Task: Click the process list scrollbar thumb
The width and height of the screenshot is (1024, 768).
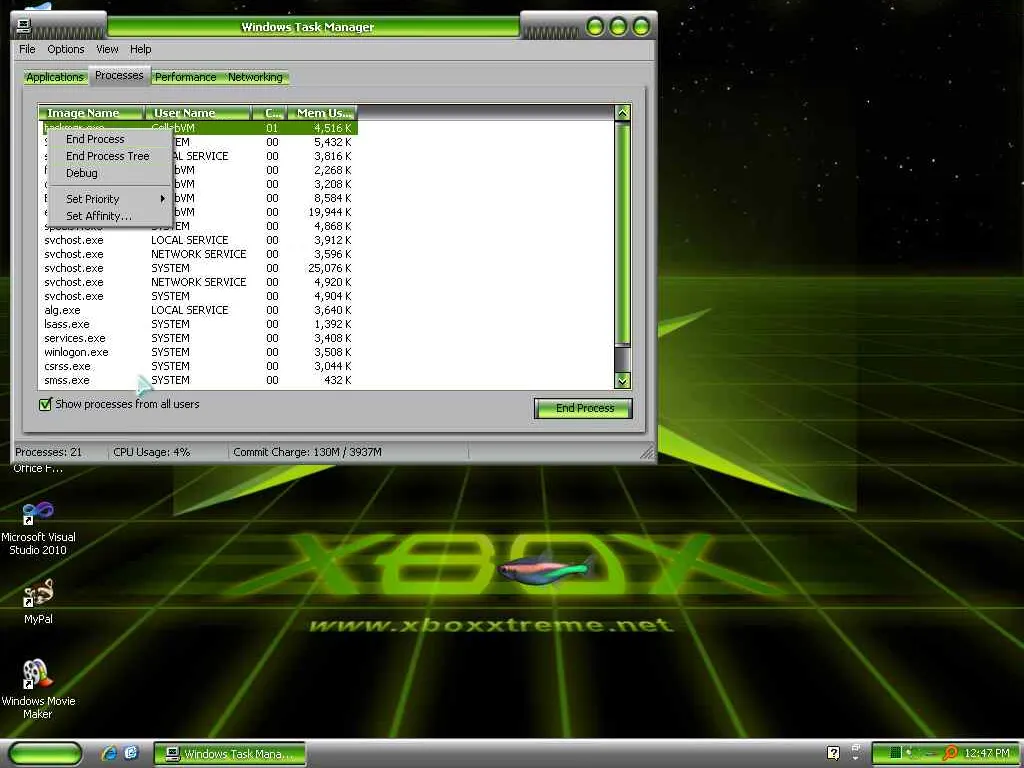Action: coord(622,233)
